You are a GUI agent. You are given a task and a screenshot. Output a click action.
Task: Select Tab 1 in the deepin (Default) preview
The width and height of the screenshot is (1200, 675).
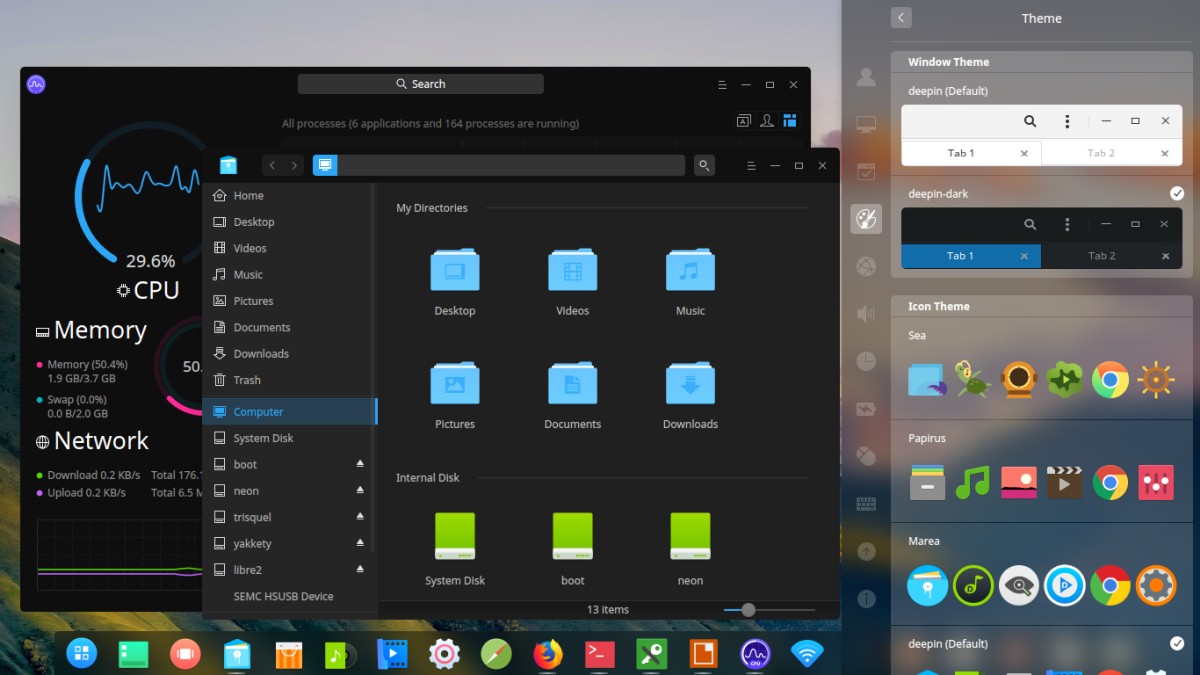click(963, 152)
